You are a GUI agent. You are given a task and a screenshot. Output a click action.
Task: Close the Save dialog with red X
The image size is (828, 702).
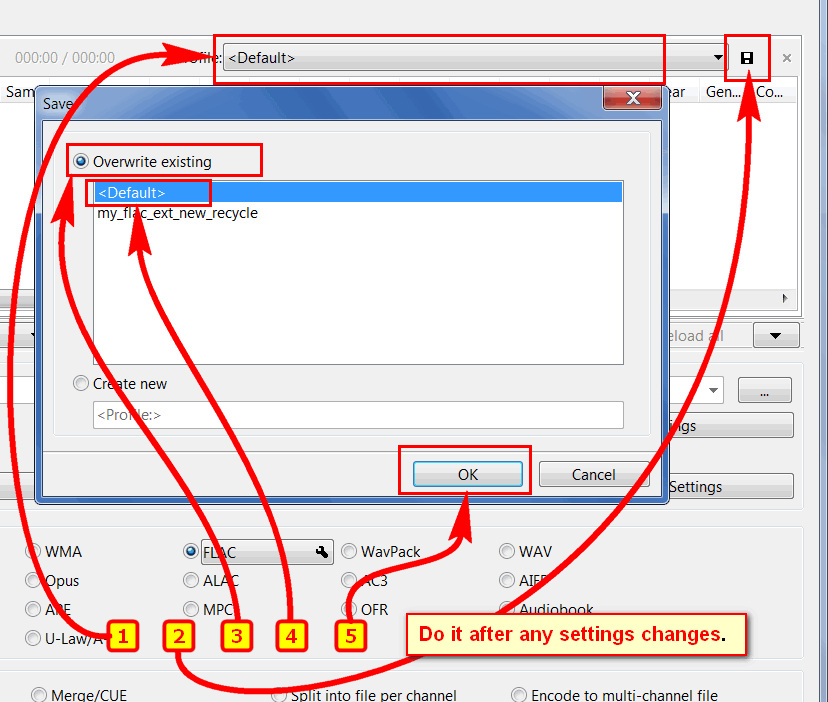[x=632, y=98]
